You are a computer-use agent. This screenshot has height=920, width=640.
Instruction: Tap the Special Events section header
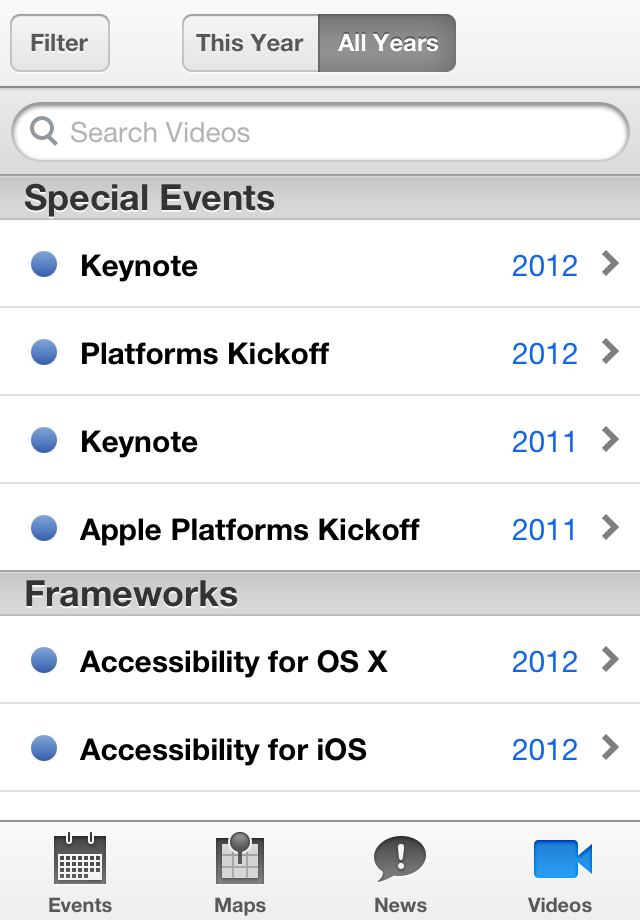(150, 197)
